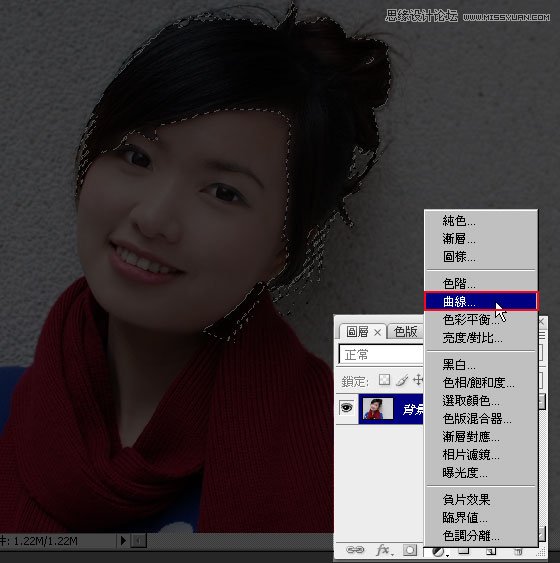Choose 圖樣... fill layer option
Screen dimensions: 560x563
point(481,257)
